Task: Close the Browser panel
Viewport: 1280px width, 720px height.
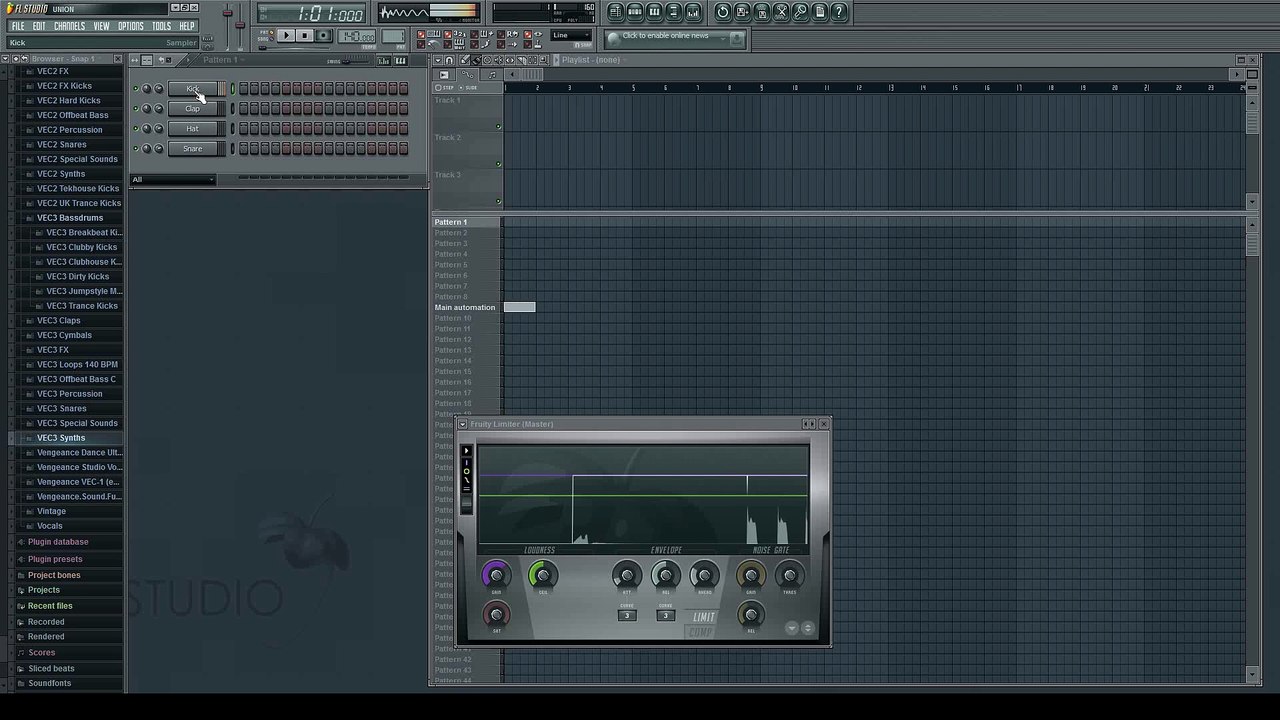Action: tap(118, 59)
